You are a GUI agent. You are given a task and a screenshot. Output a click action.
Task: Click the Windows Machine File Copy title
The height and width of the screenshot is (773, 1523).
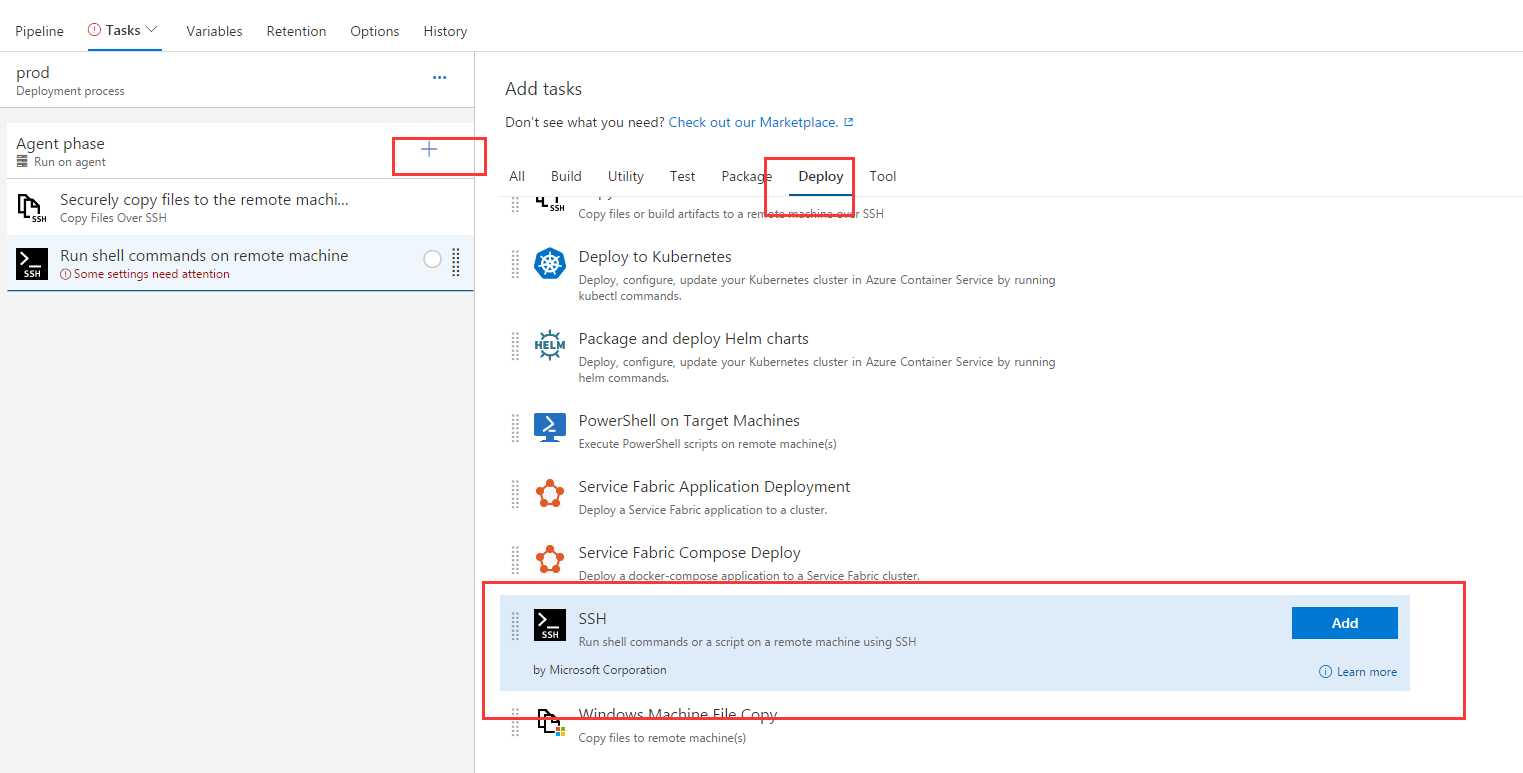pyautogui.click(x=678, y=714)
